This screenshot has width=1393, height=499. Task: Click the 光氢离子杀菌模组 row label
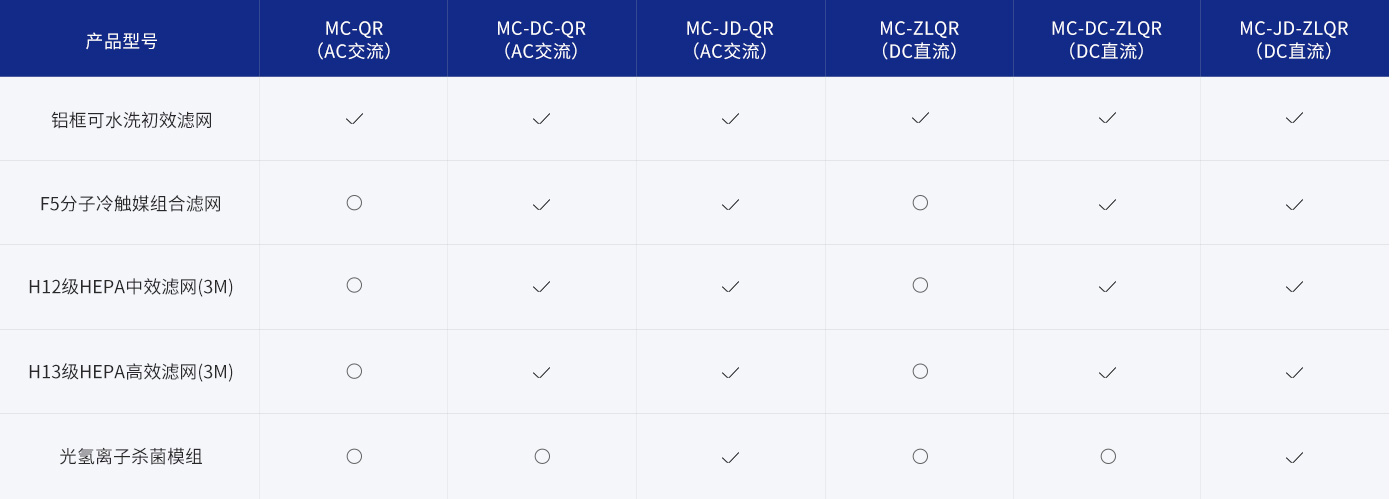[x=131, y=457]
